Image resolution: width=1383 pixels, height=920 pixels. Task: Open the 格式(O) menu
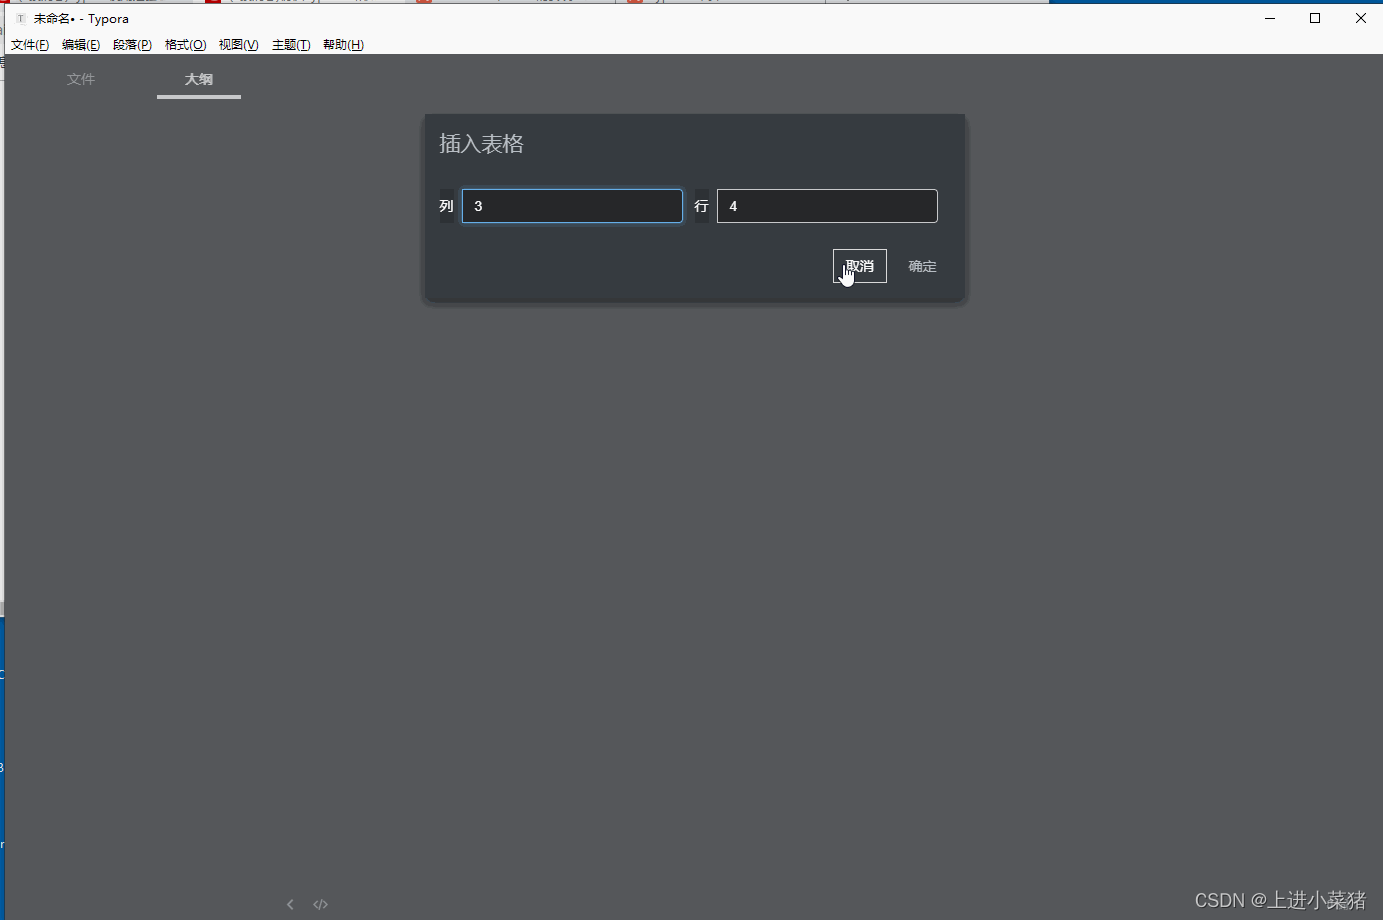click(x=185, y=45)
